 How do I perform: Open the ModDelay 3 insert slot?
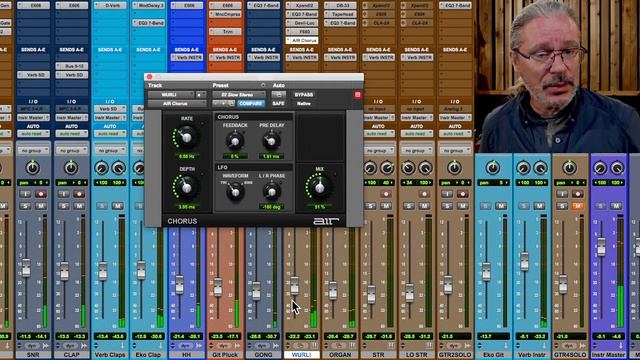[x=148, y=6]
